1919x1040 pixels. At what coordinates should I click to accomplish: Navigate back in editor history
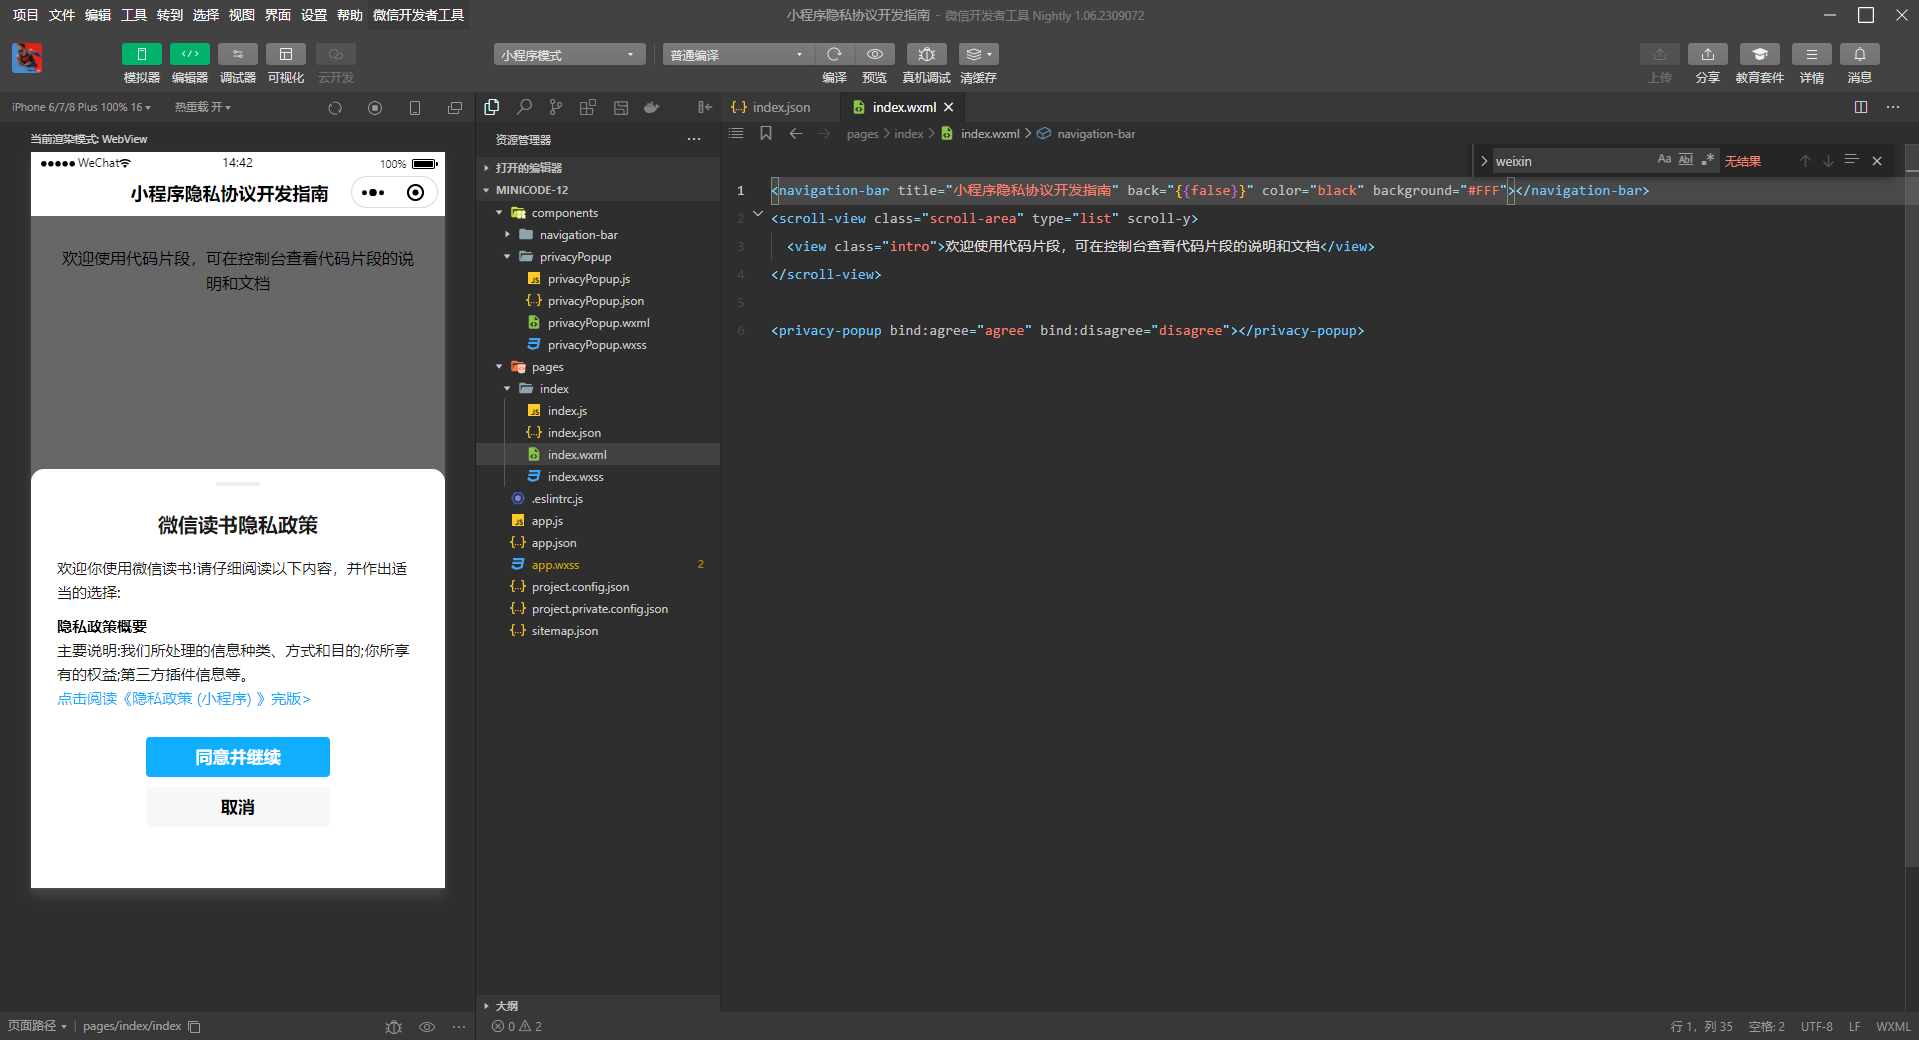(796, 133)
